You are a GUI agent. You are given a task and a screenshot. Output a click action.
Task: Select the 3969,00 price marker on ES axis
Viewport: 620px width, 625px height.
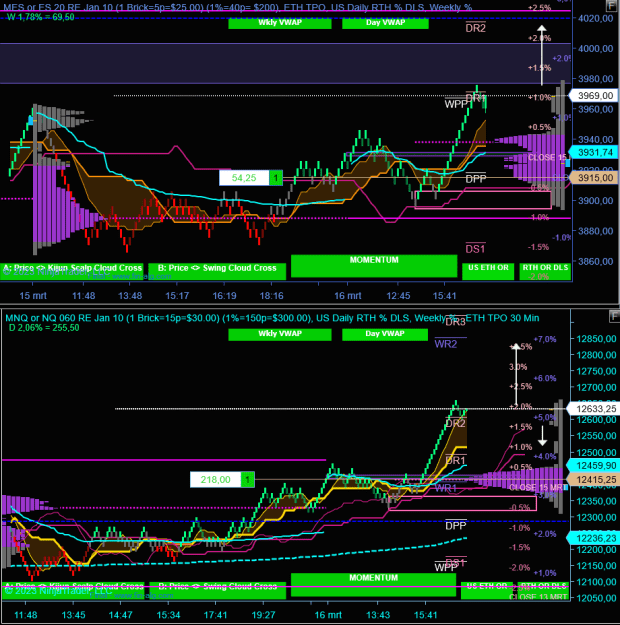593,96
